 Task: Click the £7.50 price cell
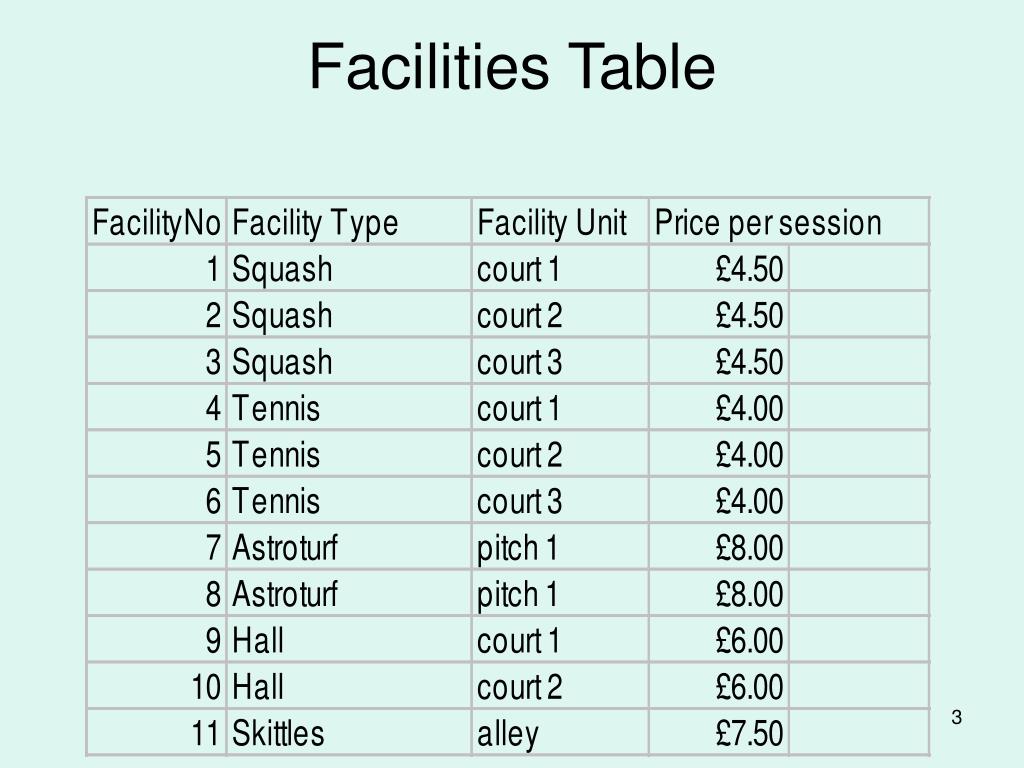(x=719, y=732)
